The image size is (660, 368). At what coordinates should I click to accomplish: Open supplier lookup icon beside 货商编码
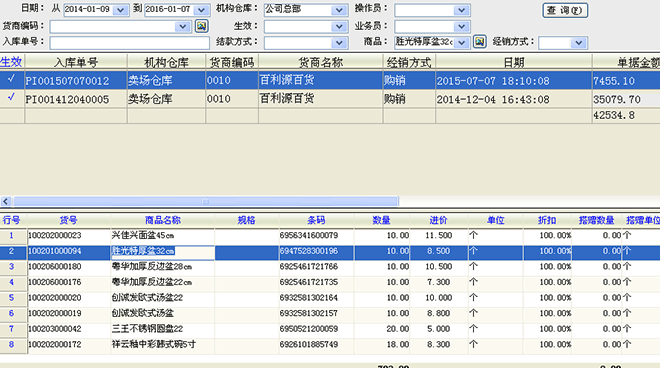[202, 26]
